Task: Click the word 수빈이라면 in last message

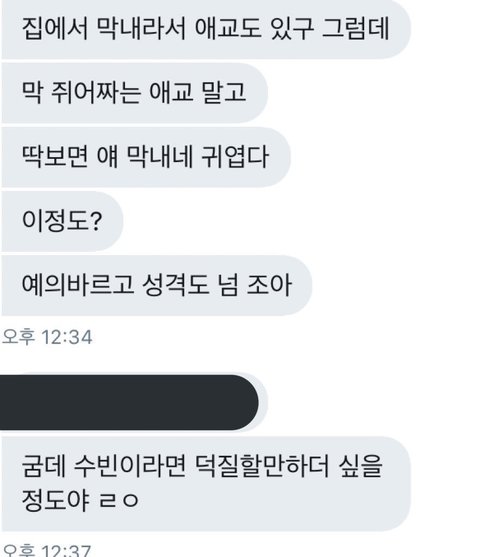Action: pyautogui.click(x=130, y=466)
